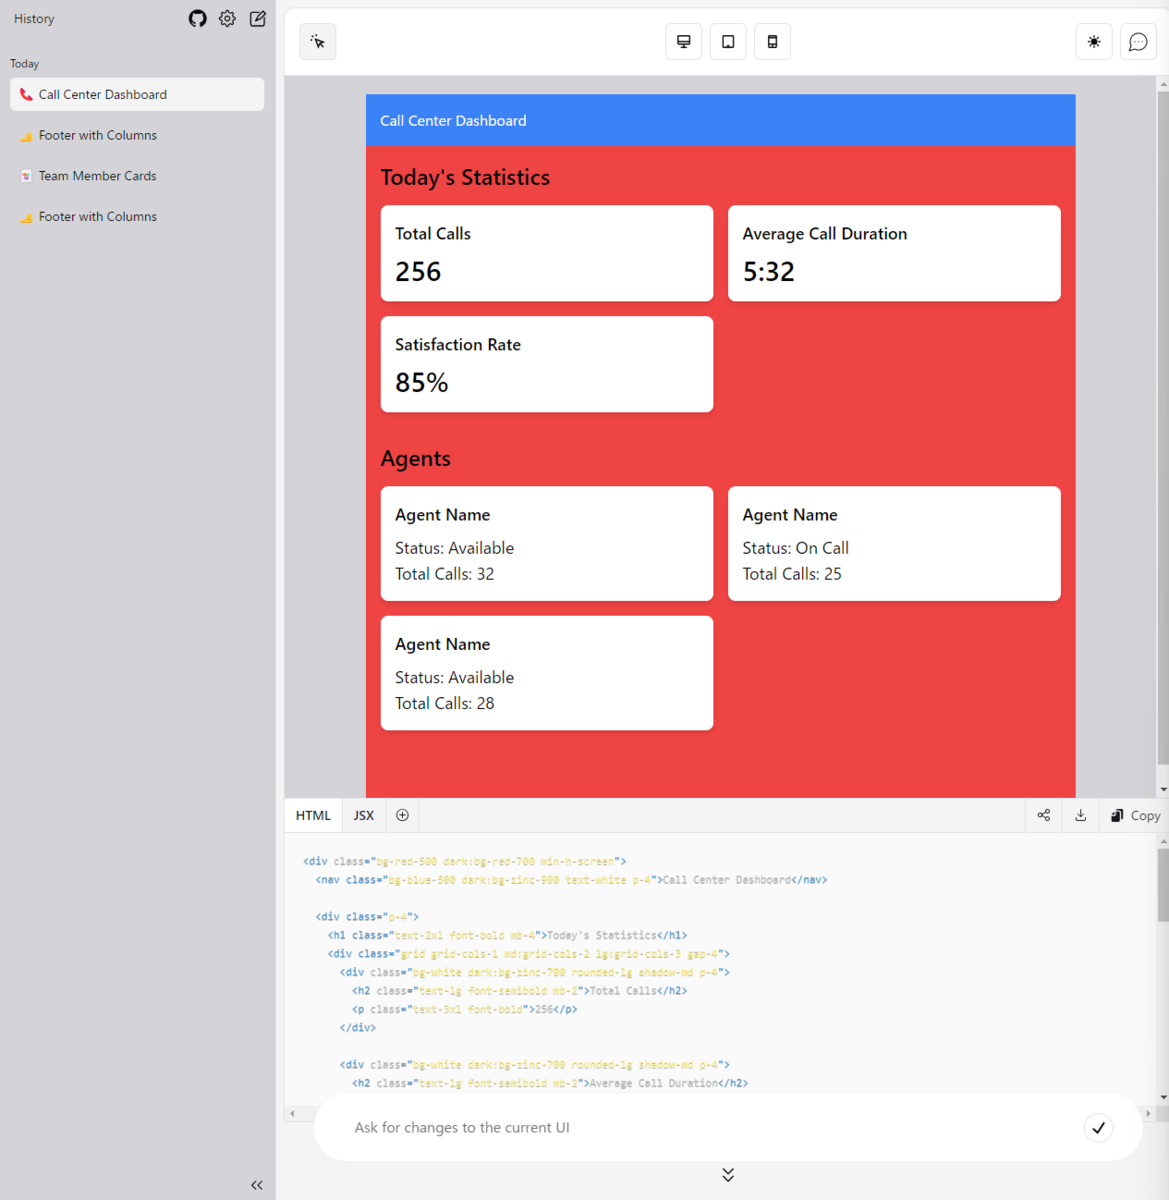Toggle light/dark theme with the sun icon
The height and width of the screenshot is (1200, 1169).
(1093, 41)
